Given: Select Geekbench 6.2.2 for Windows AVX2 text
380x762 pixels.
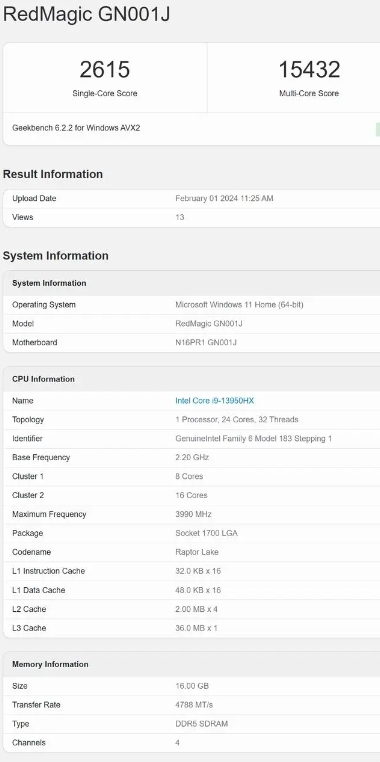Looking at the screenshot, I should pyautogui.click(x=76, y=128).
